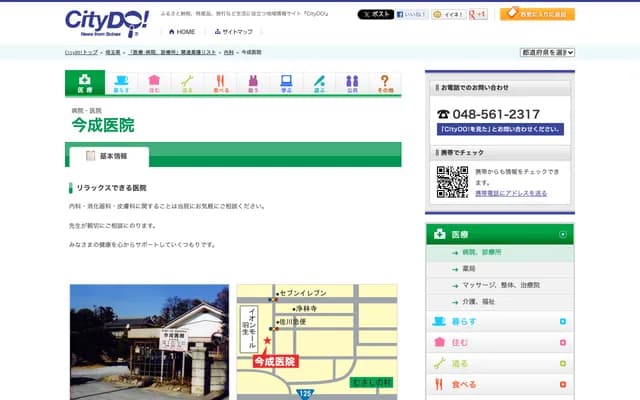Select the 医療 tab in navigation bar
The width and height of the screenshot is (640, 400).
85,83
